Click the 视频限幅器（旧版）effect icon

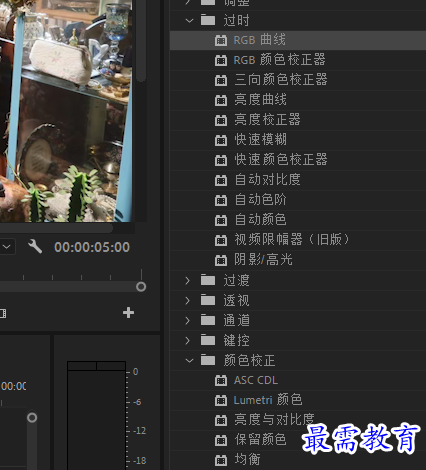(x=221, y=240)
